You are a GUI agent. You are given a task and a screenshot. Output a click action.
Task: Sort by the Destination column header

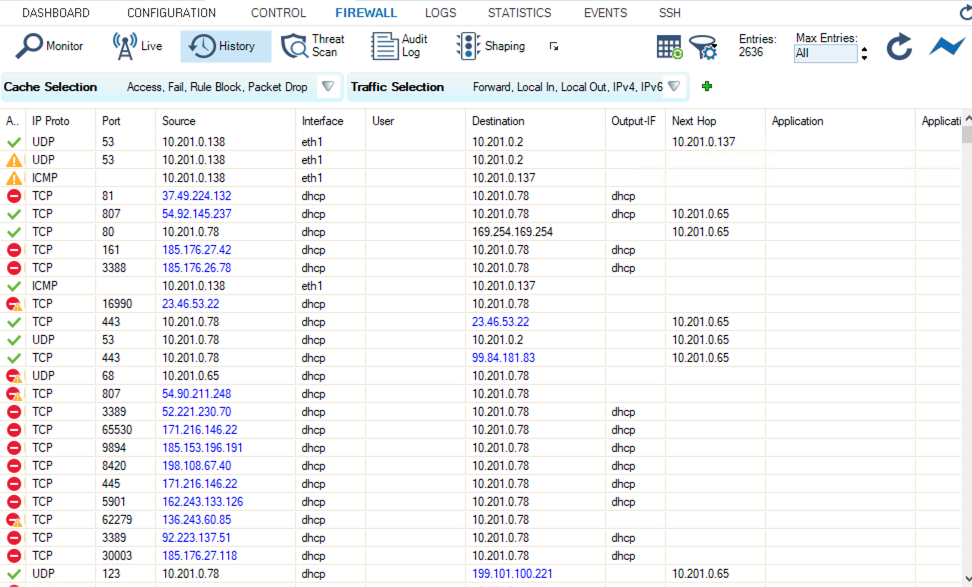498,121
